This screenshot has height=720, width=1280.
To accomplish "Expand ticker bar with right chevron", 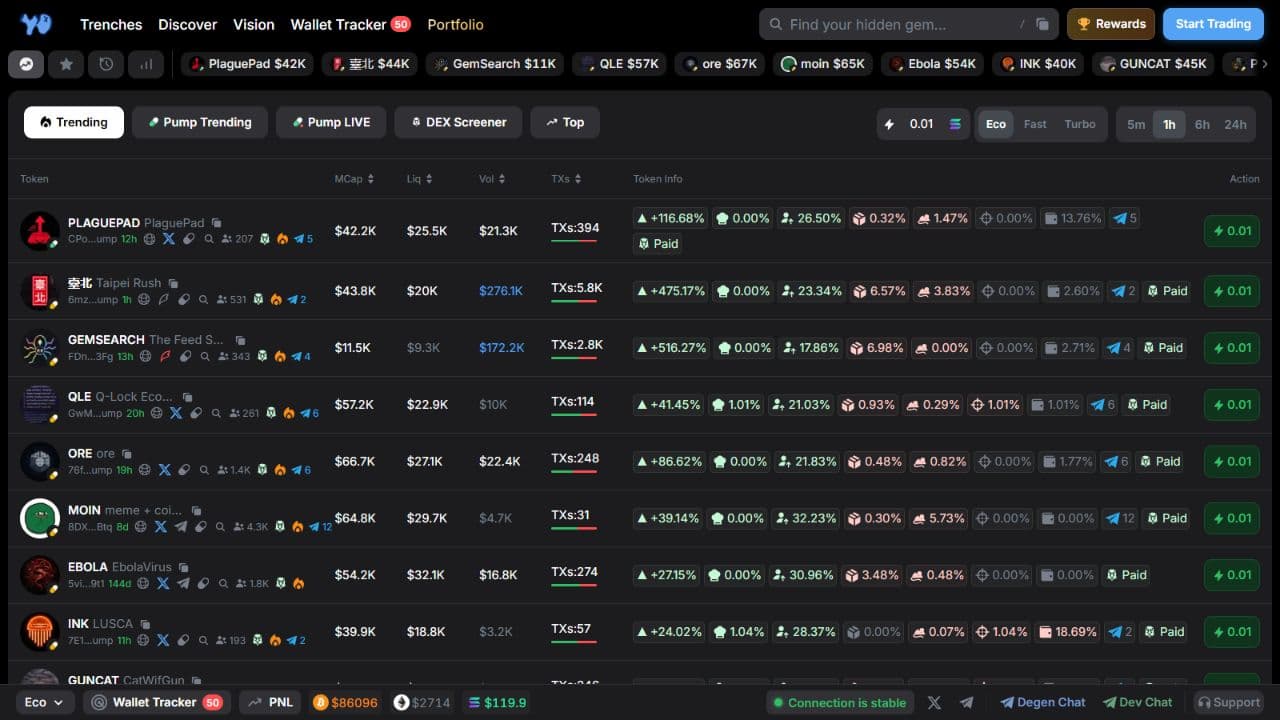I will pos(1264,64).
